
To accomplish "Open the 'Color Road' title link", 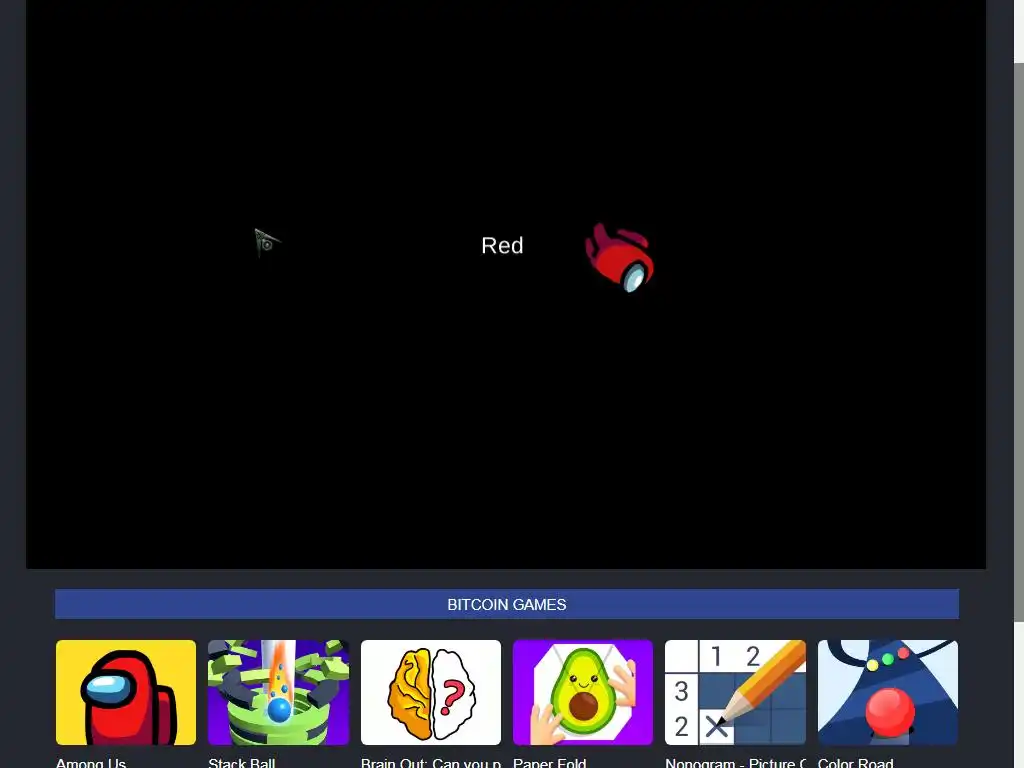I will point(856,762).
